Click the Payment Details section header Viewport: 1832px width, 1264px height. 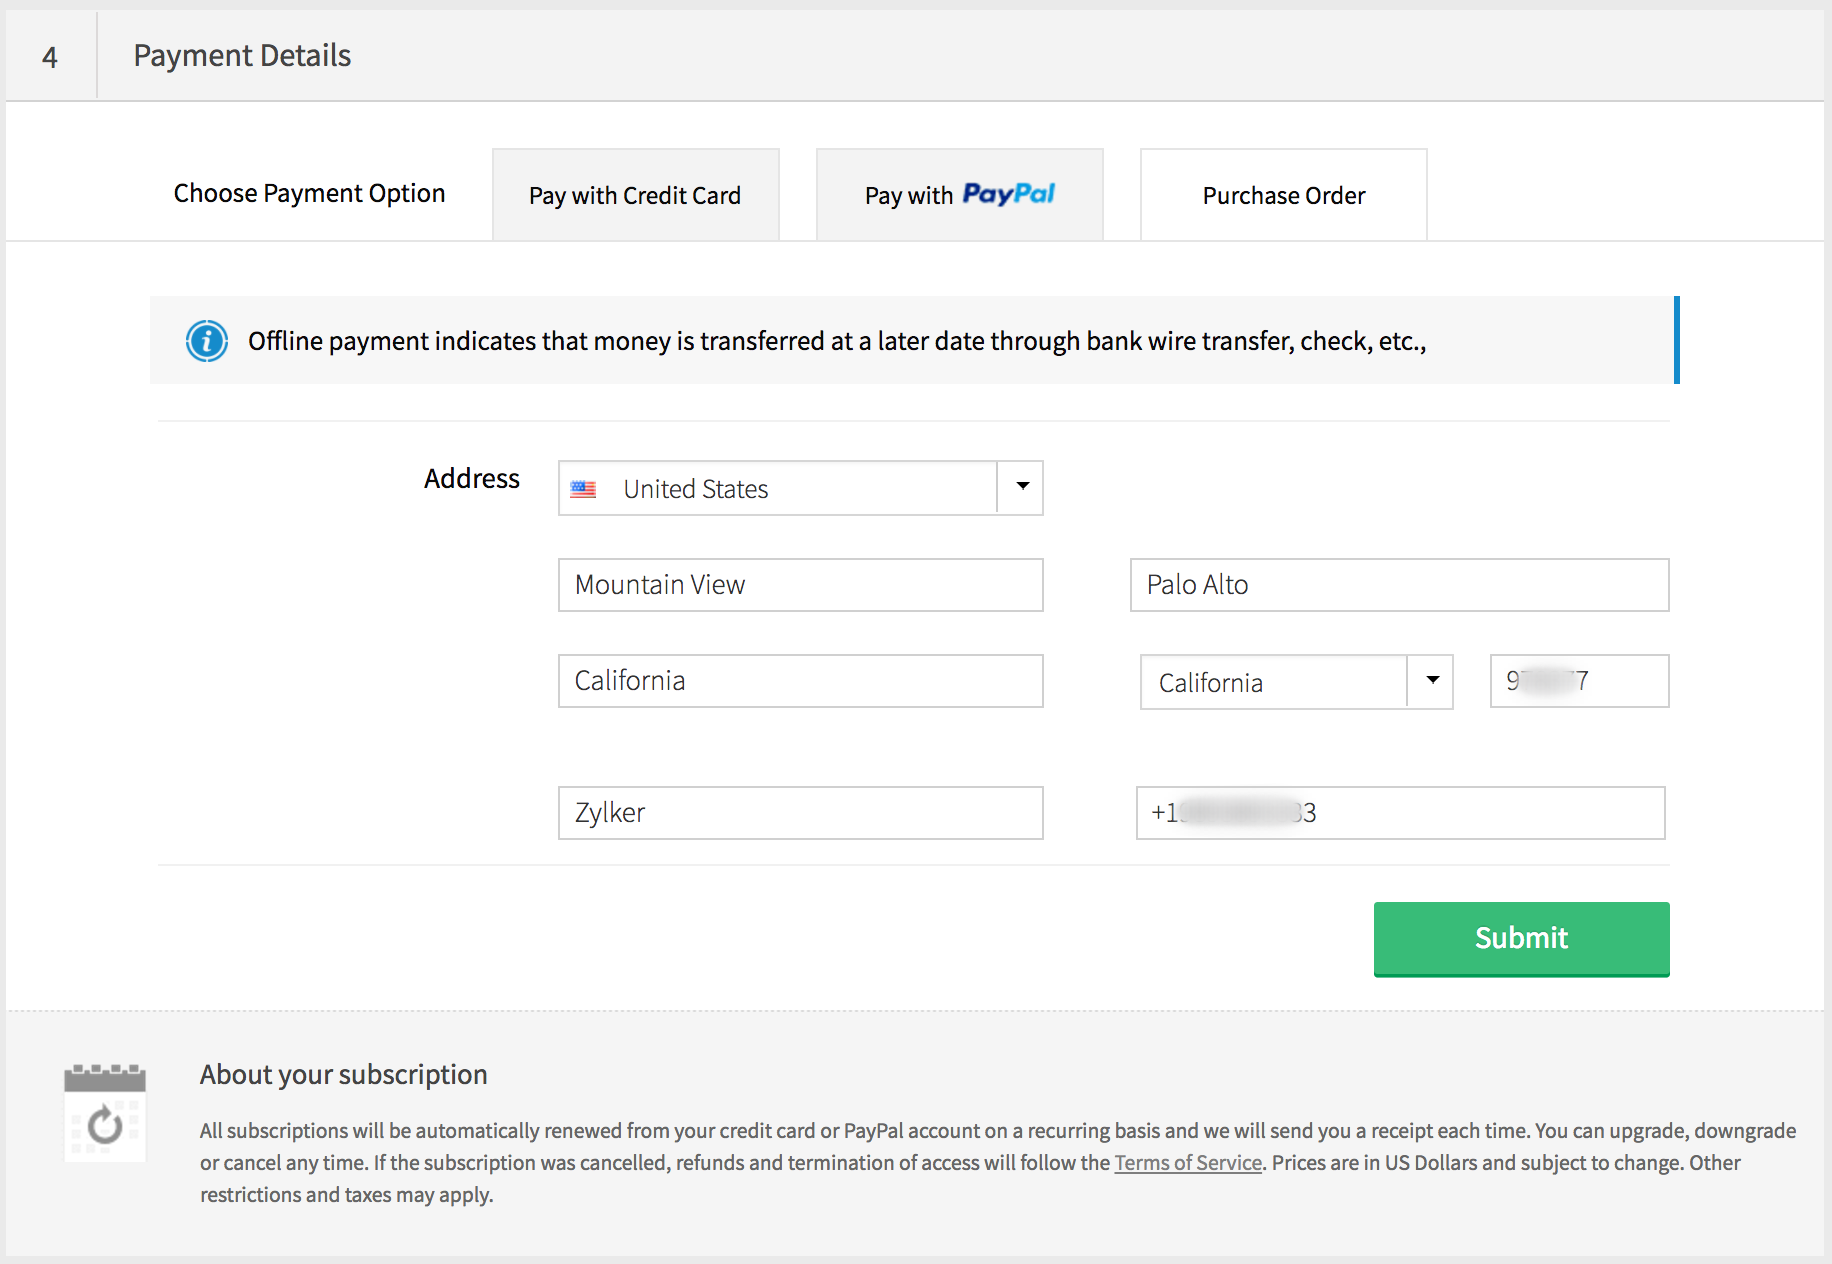click(x=242, y=56)
